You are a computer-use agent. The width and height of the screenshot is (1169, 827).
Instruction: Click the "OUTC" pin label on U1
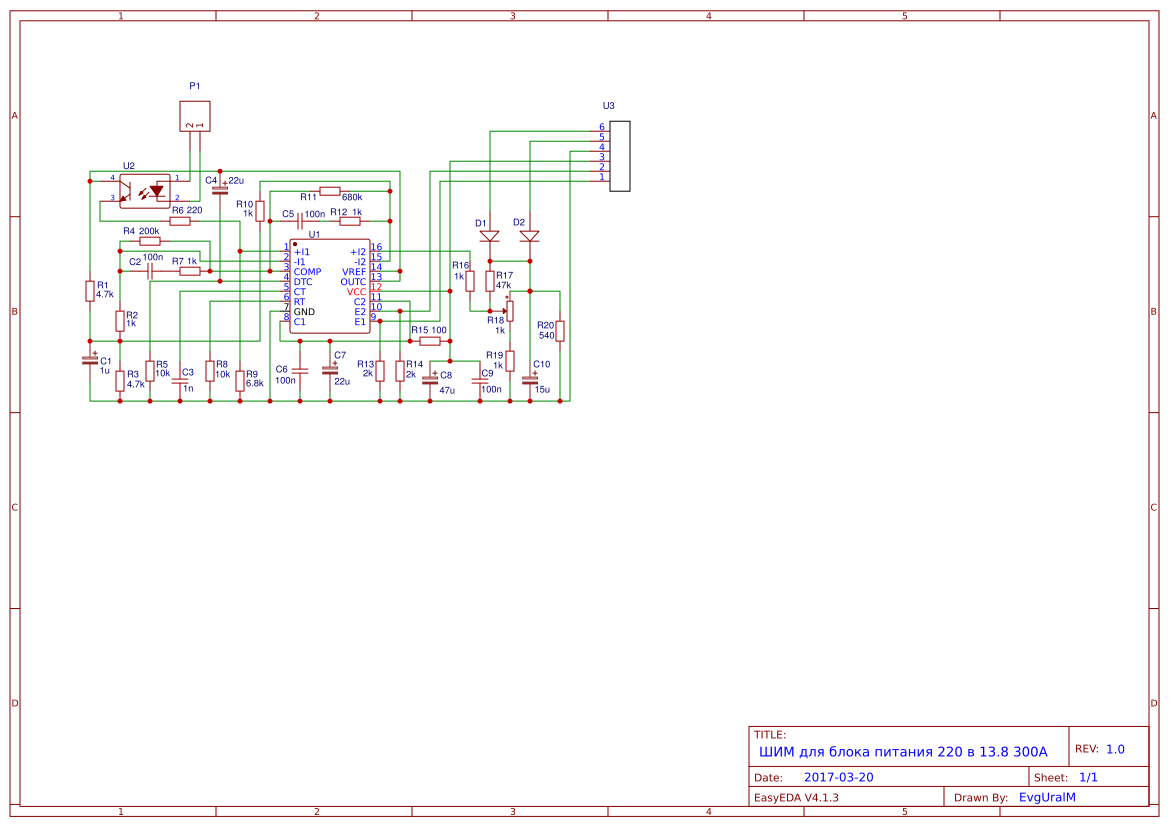coord(353,282)
